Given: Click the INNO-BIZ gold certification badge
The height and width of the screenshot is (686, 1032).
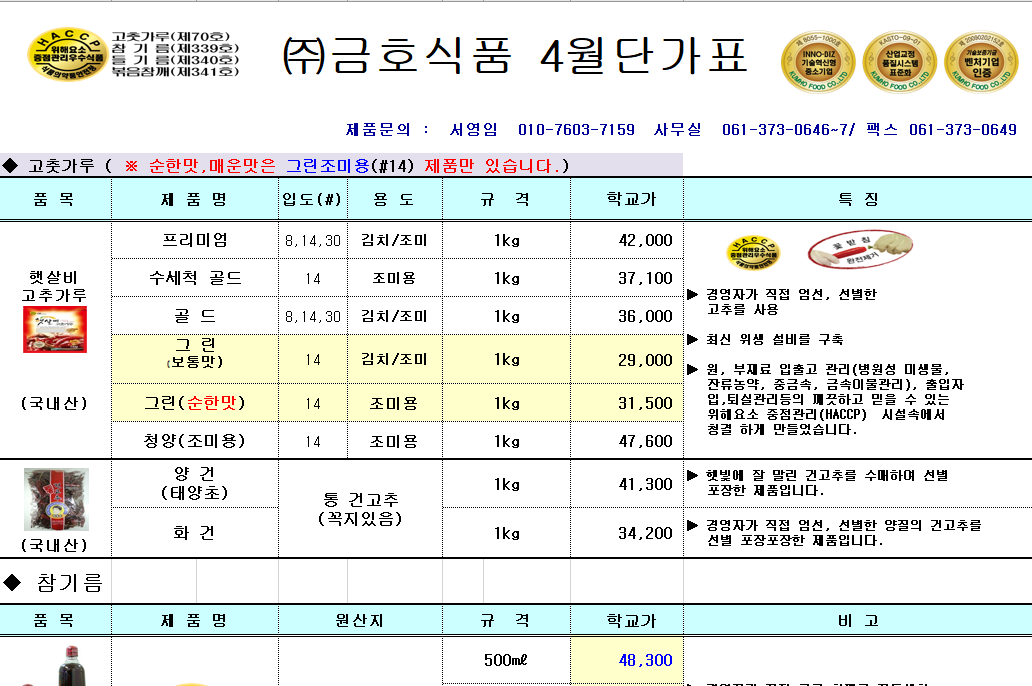Looking at the screenshot, I should click(x=818, y=62).
